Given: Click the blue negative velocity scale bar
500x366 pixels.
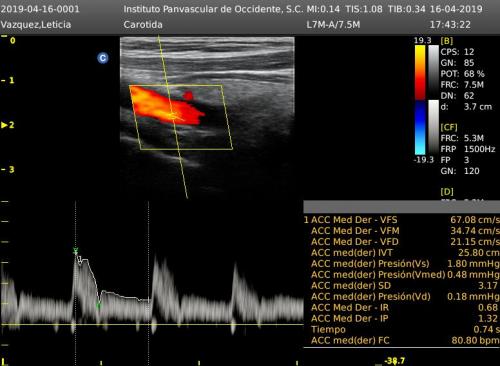Looking at the screenshot, I should tap(420, 127).
